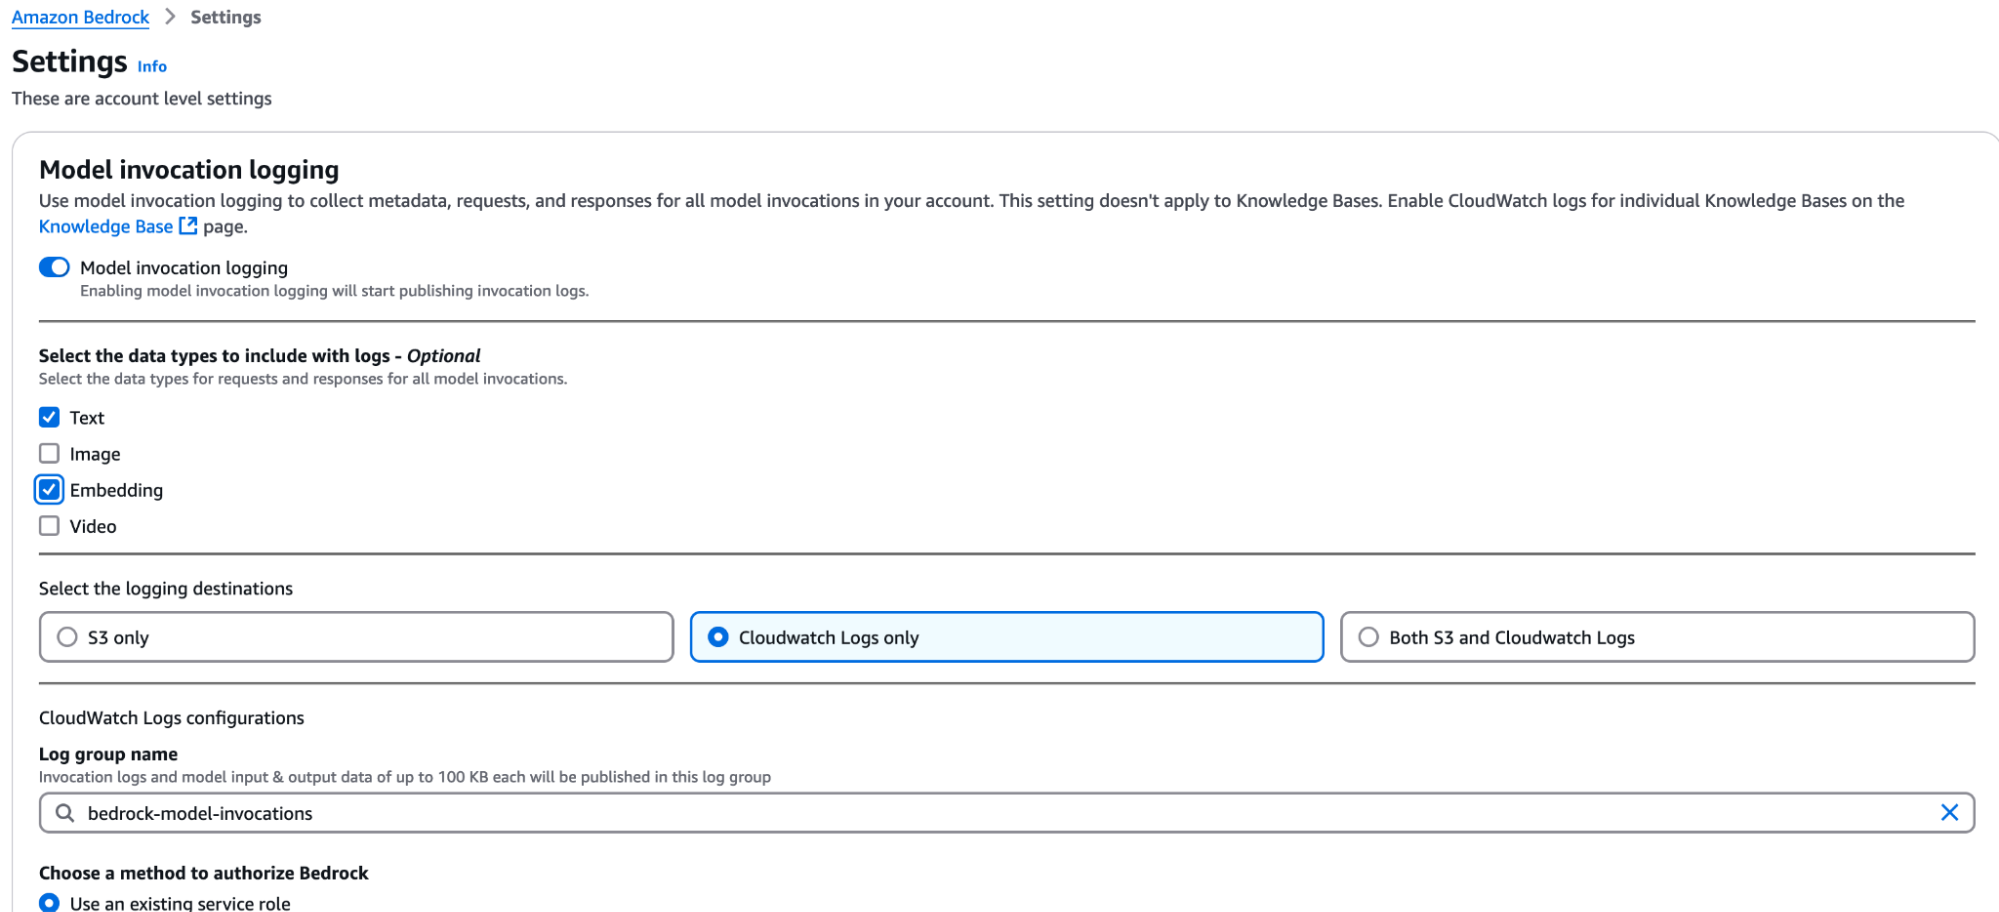The height and width of the screenshot is (912, 1999).
Task: Clear the log group name with X icon
Action: (1949, 813)
